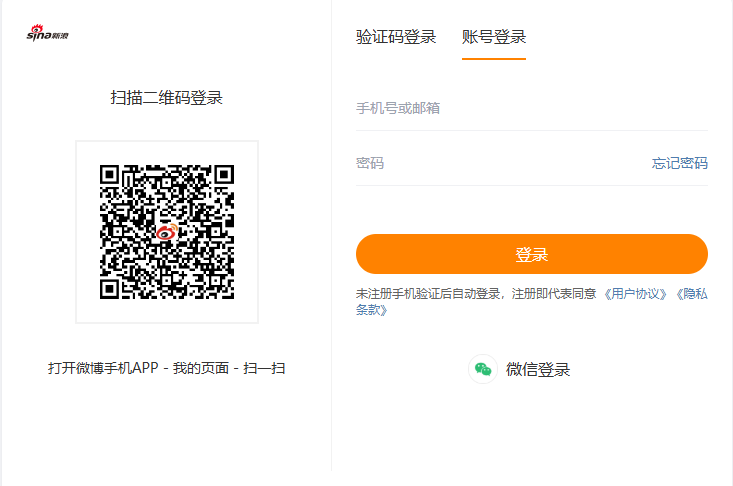Image resolution: width=733 pixels, height=486 pixels.
Task: Focus the 手机号或邮箱 input field
Action: pyautogui.click(x=532, y=108)
